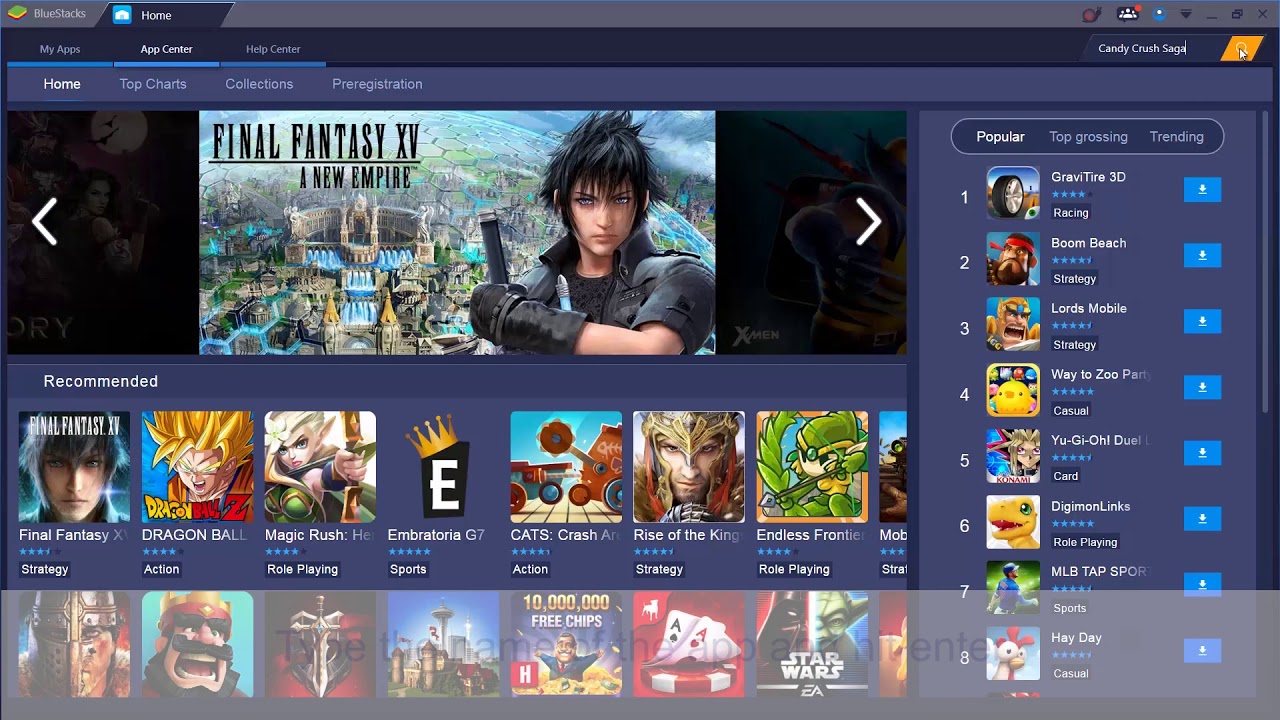
Task: Select Home in App Center navigation
Action: click(x=62, y=84)
